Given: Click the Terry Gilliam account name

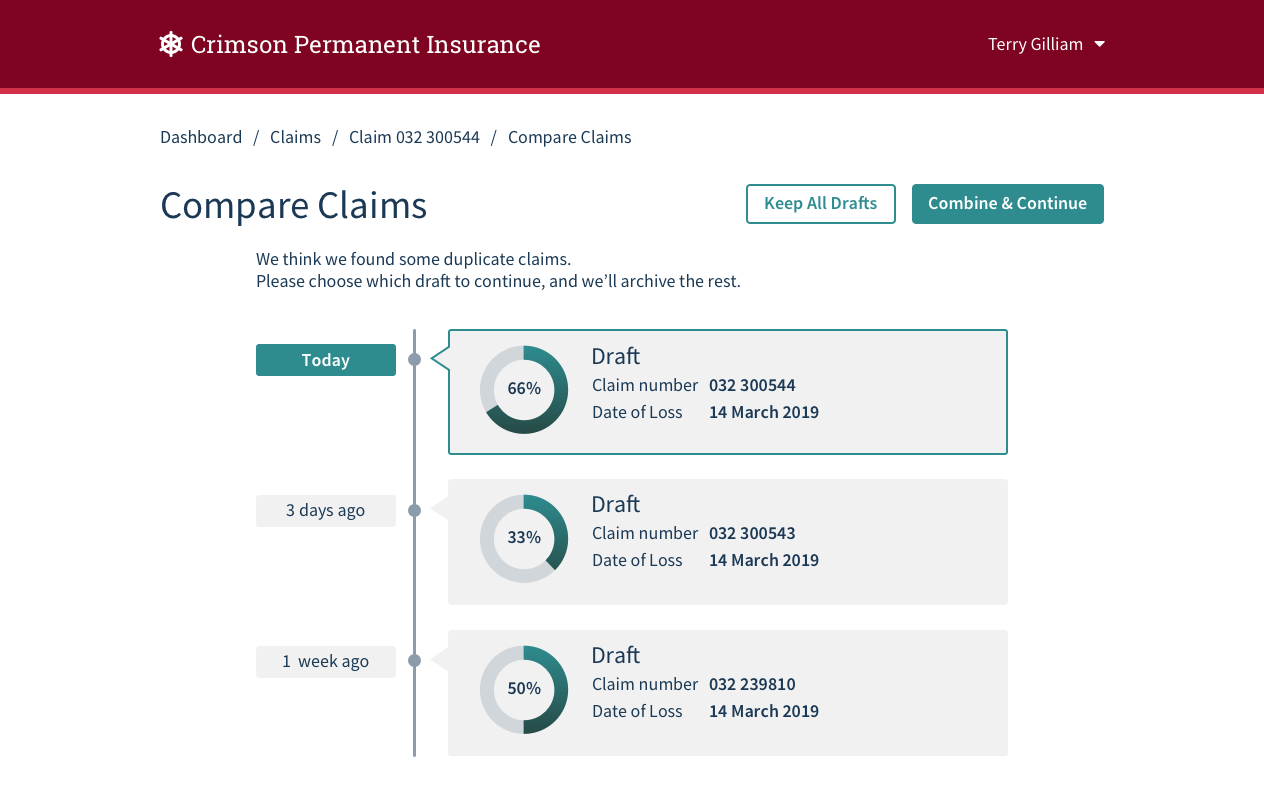Looking at the screenshot, I should coord(1035,44).
